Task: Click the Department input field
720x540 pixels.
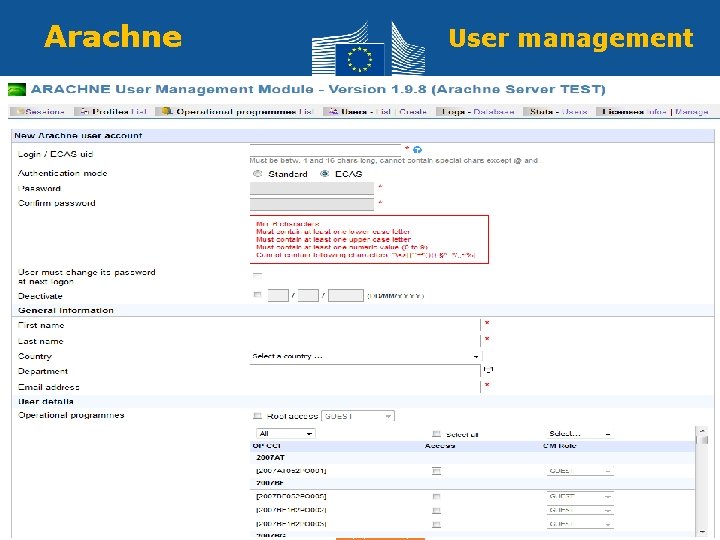Action: pos(365,371)
